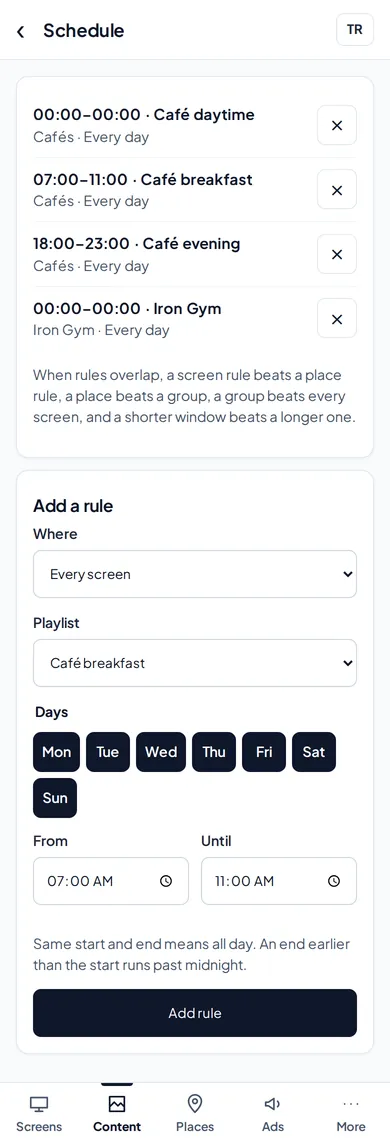Open the Until time clock picker

pyautogui.click(x=334, y=881)
